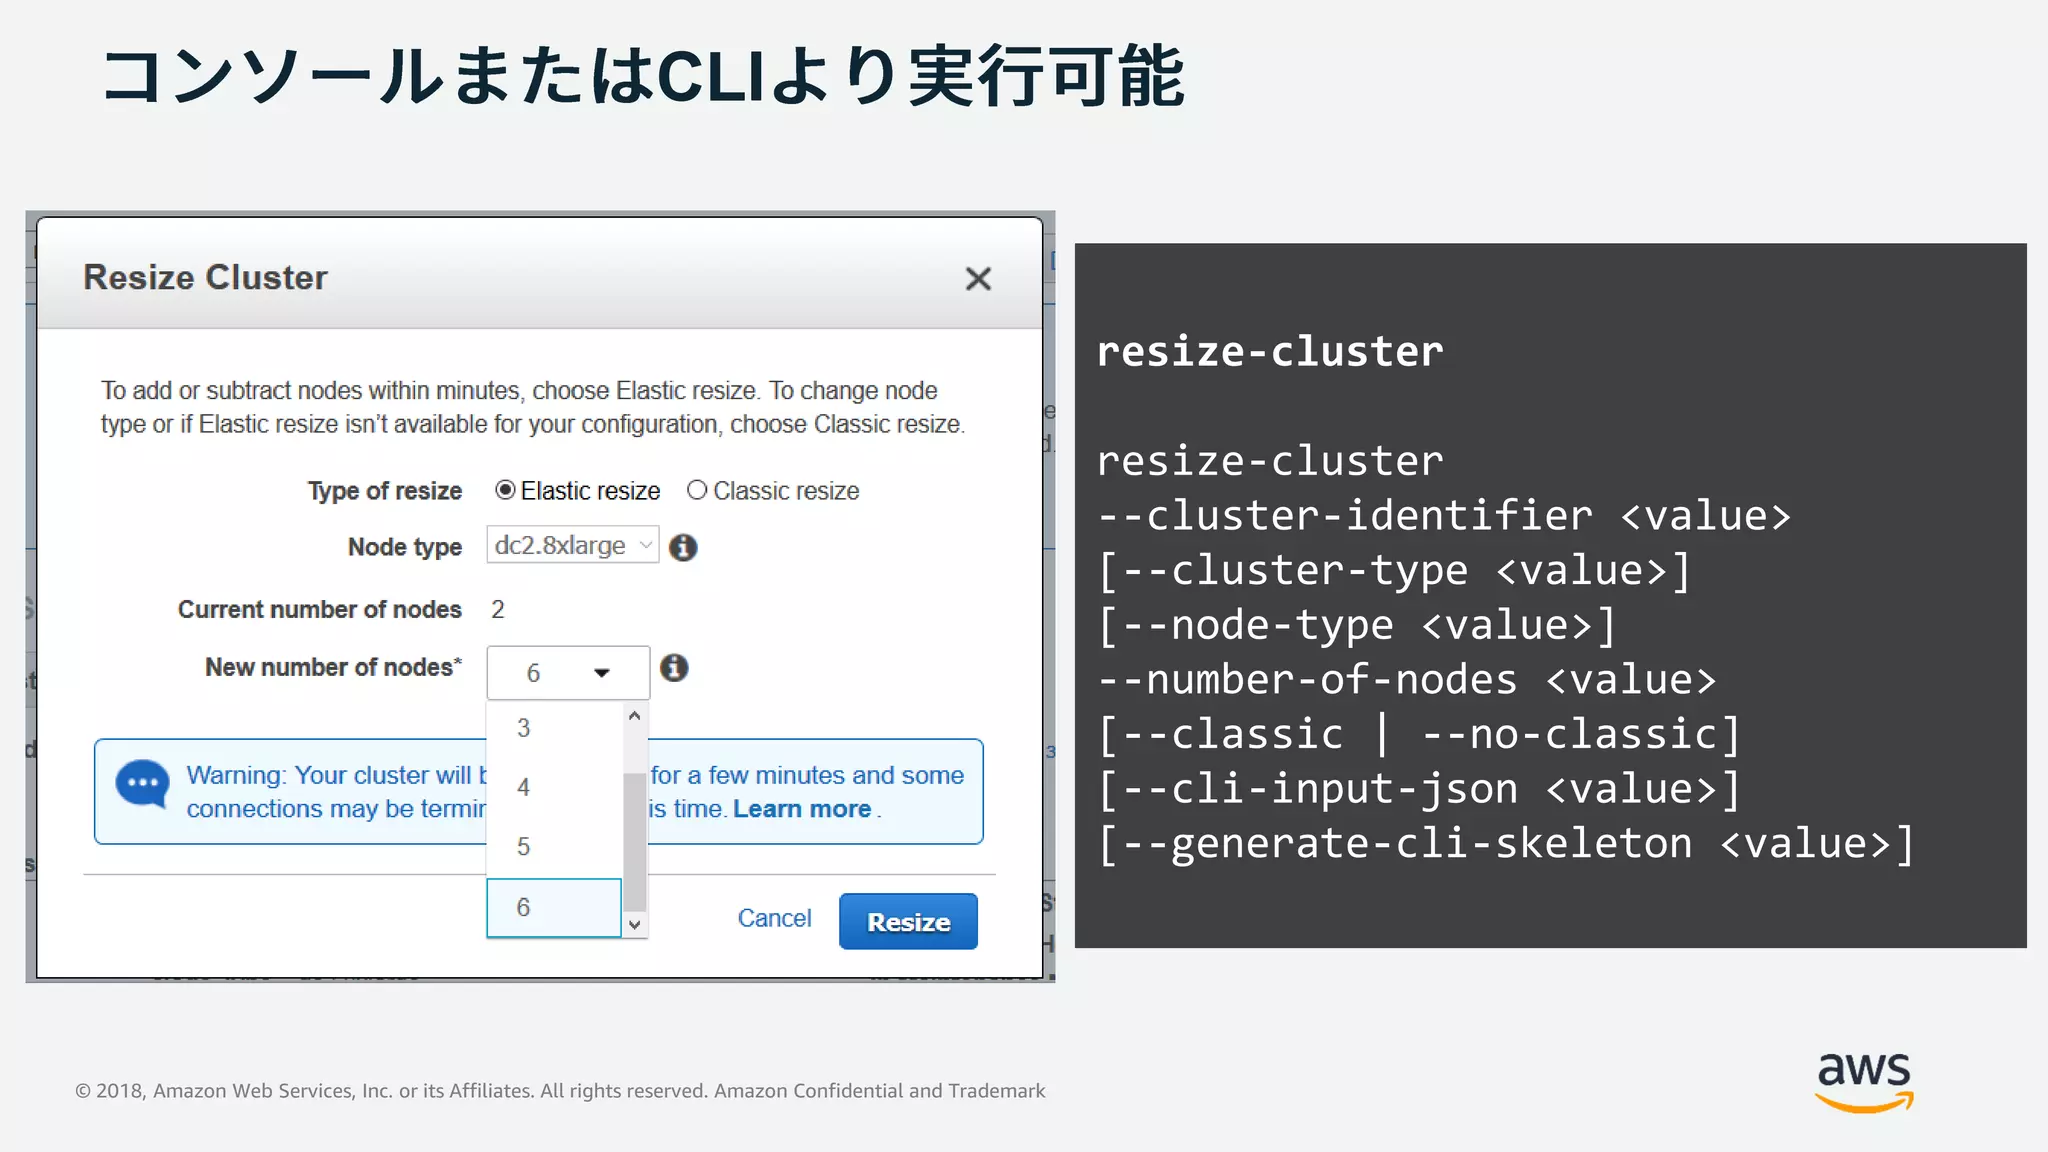Viewport: 2048px width, 1152px height.
Task: Click the [--cli-input-json <value>] line
Action: pyautogui.click(x=1419, y=789)
